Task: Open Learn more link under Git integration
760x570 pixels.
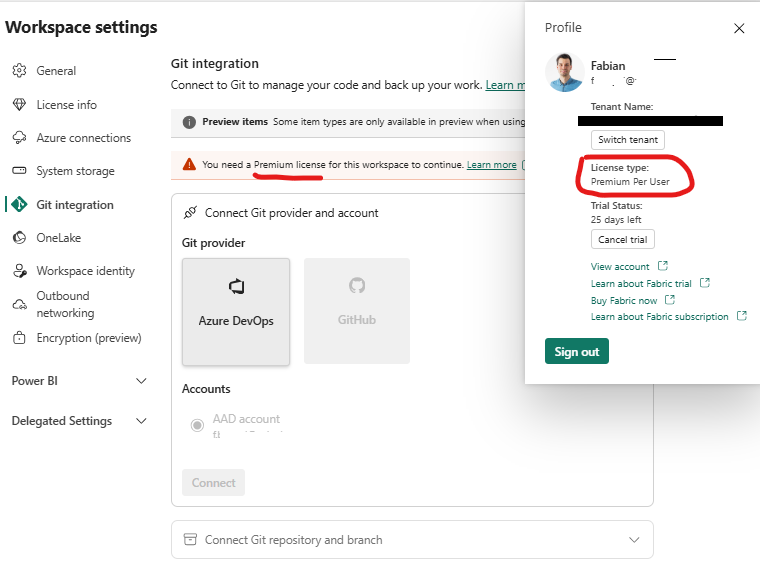Action: pyautogui.click(x=505, y=85)
